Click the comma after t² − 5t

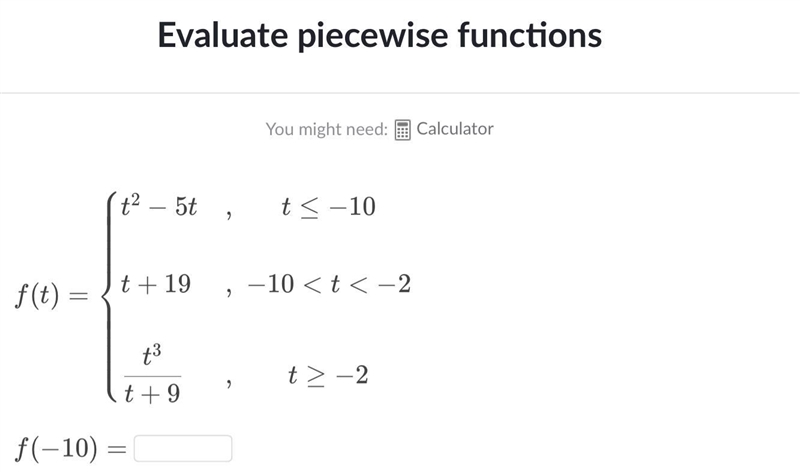click(229, 215)
